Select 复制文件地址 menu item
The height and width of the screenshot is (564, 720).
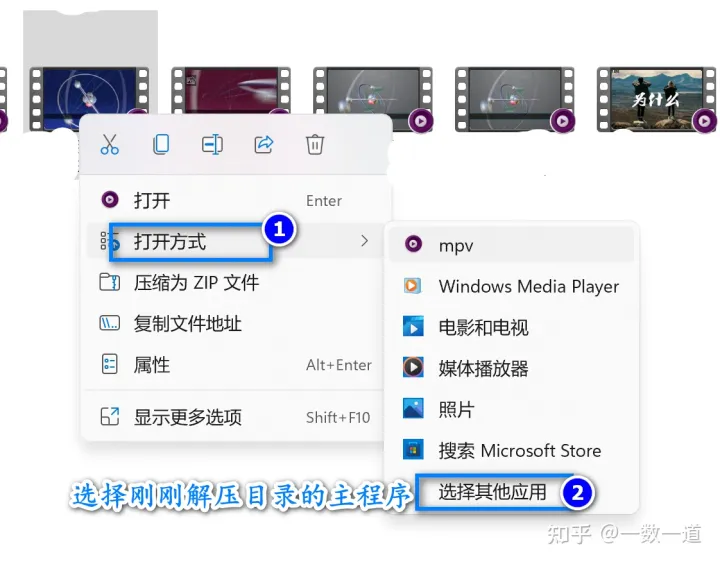pyautogui.click(x=235, y=323)
